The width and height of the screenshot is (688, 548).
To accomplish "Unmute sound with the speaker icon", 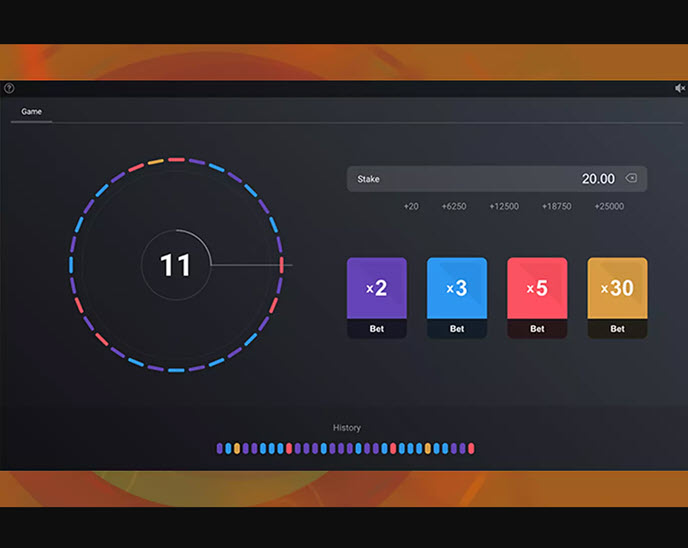I will [x=680, y=88].
